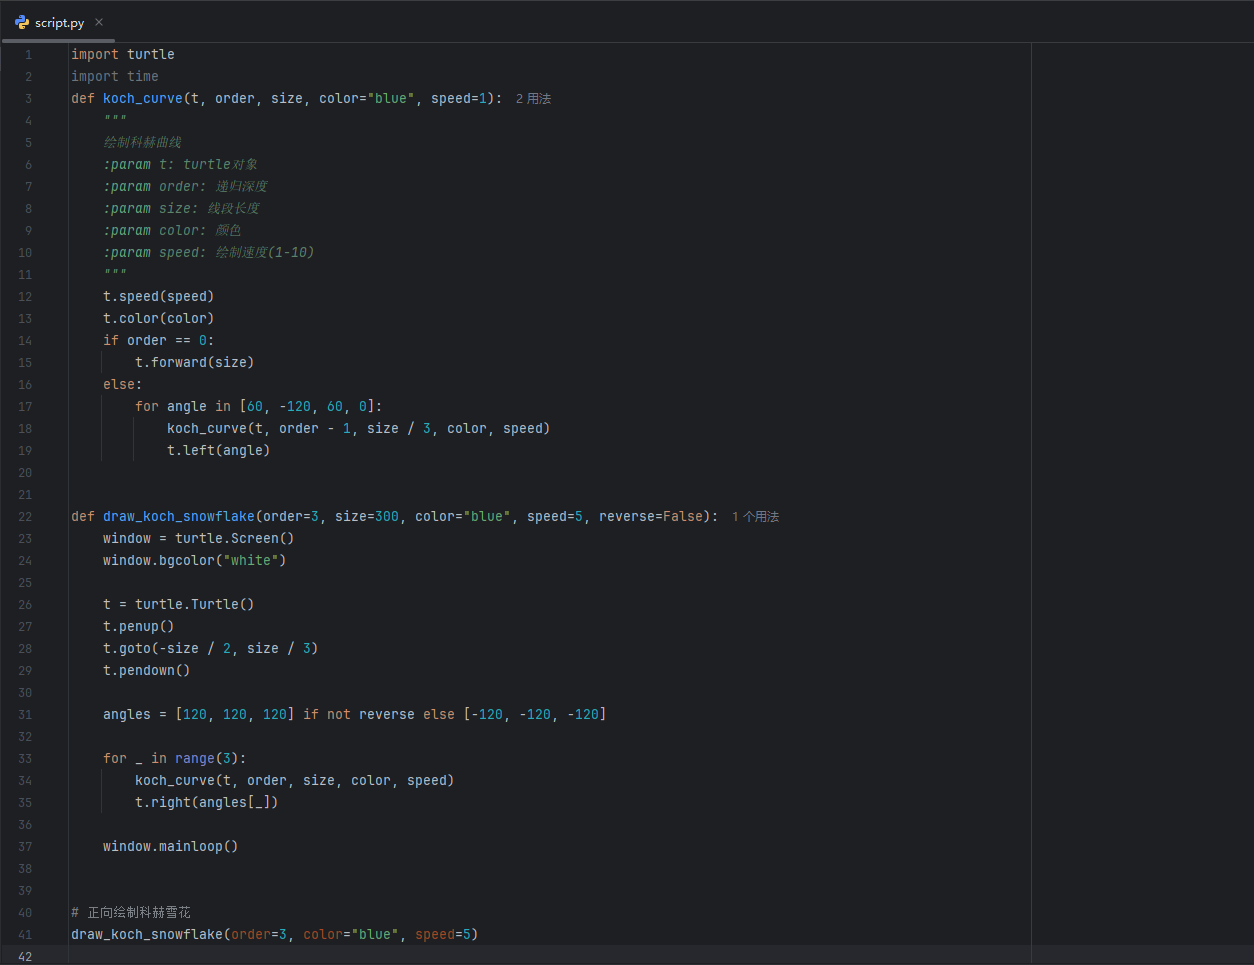
Task: Open the "2 用法" usages hint for koch_curve
Action: [x=533, y=99]
